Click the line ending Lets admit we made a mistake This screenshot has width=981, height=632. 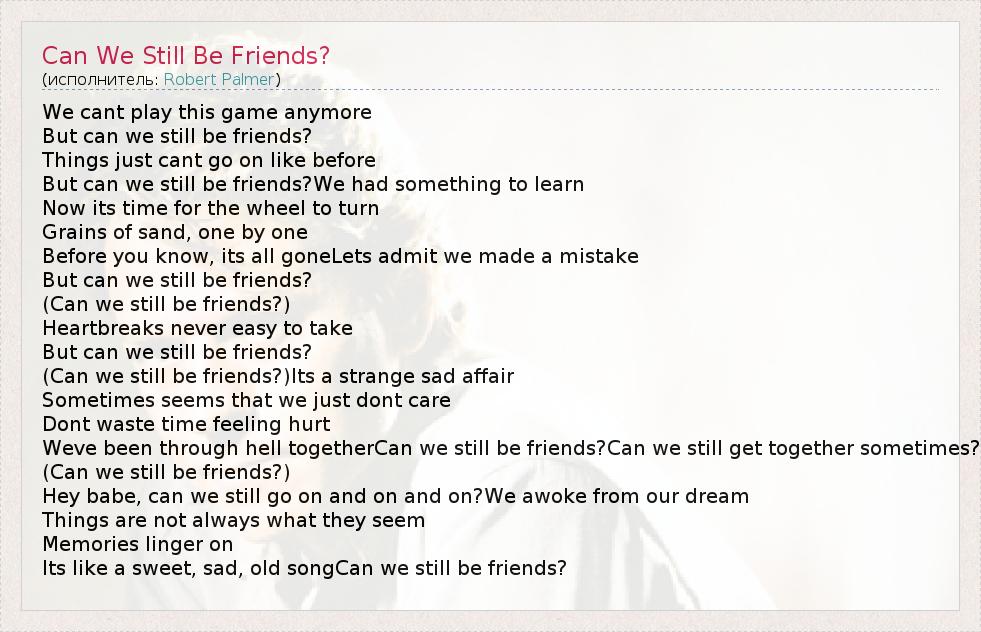[340, 256]
